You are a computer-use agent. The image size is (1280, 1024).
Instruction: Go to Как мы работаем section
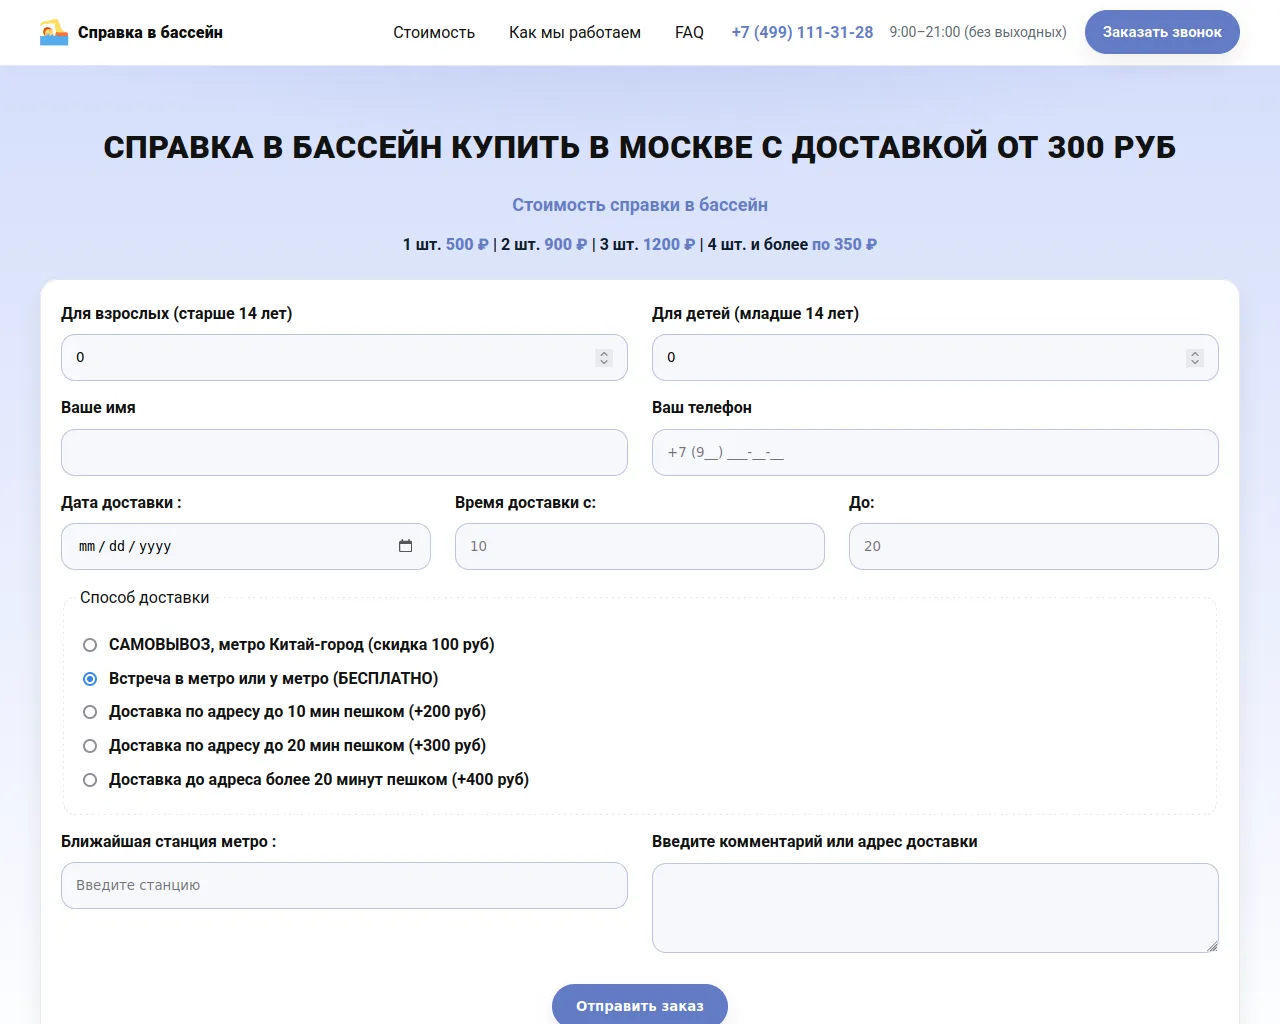point(574,32)
